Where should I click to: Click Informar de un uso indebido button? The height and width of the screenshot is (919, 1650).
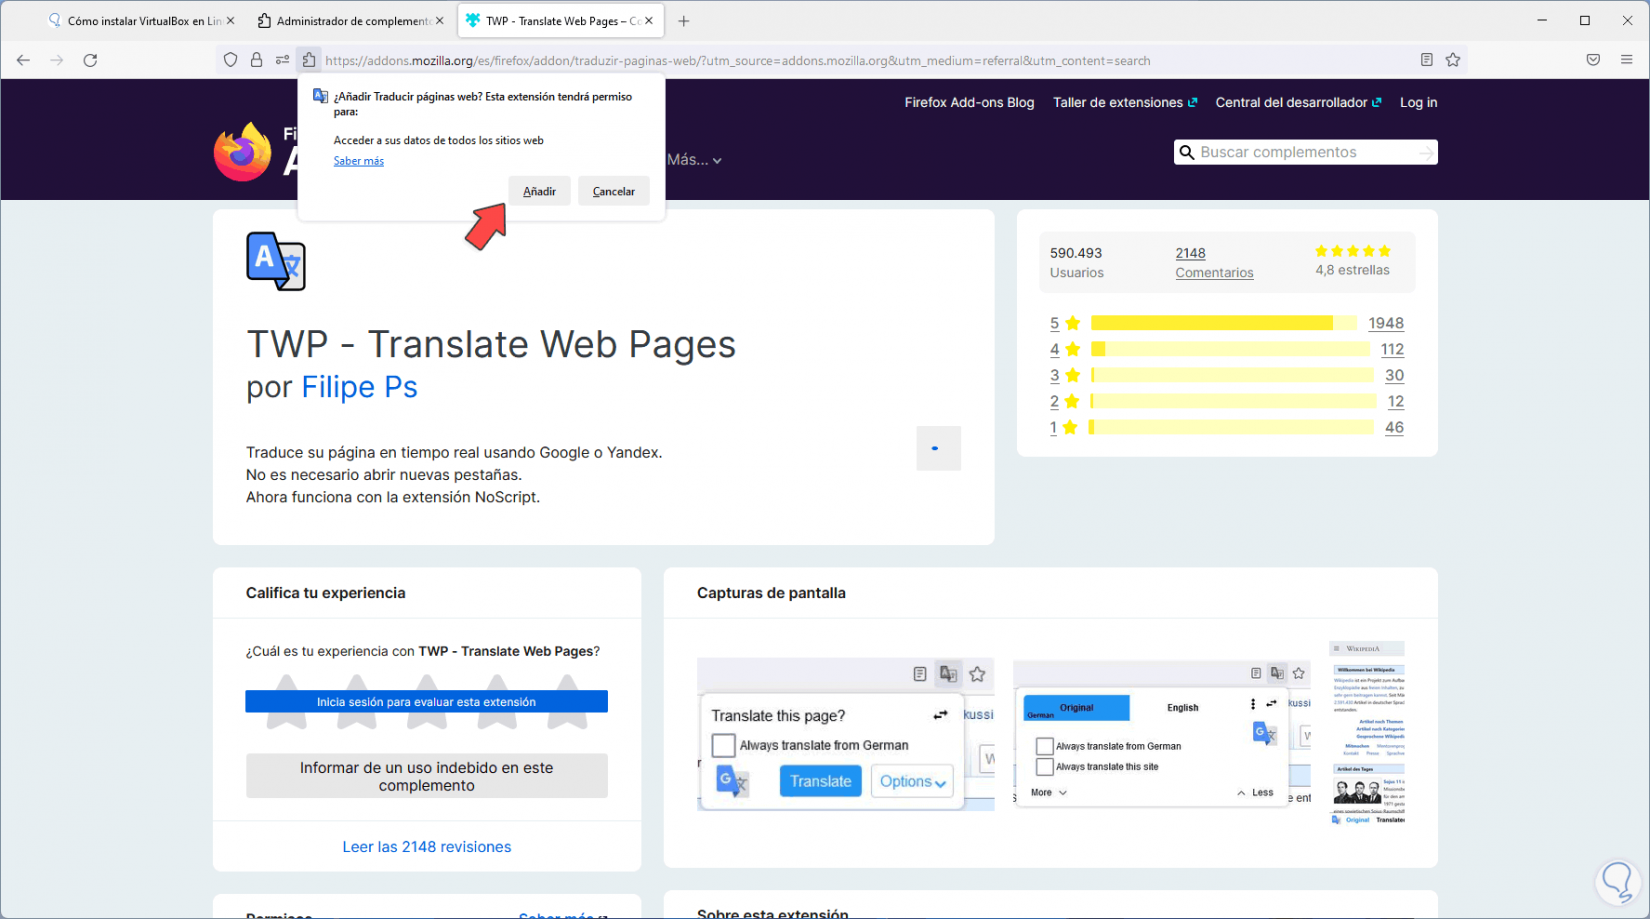coord(427,776)
